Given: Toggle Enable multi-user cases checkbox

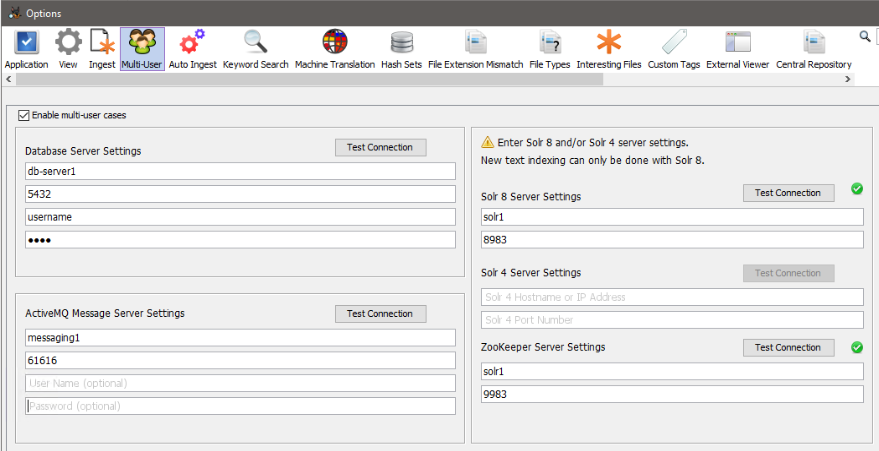Looking at the screenshot, I should (x=24, y=115).
